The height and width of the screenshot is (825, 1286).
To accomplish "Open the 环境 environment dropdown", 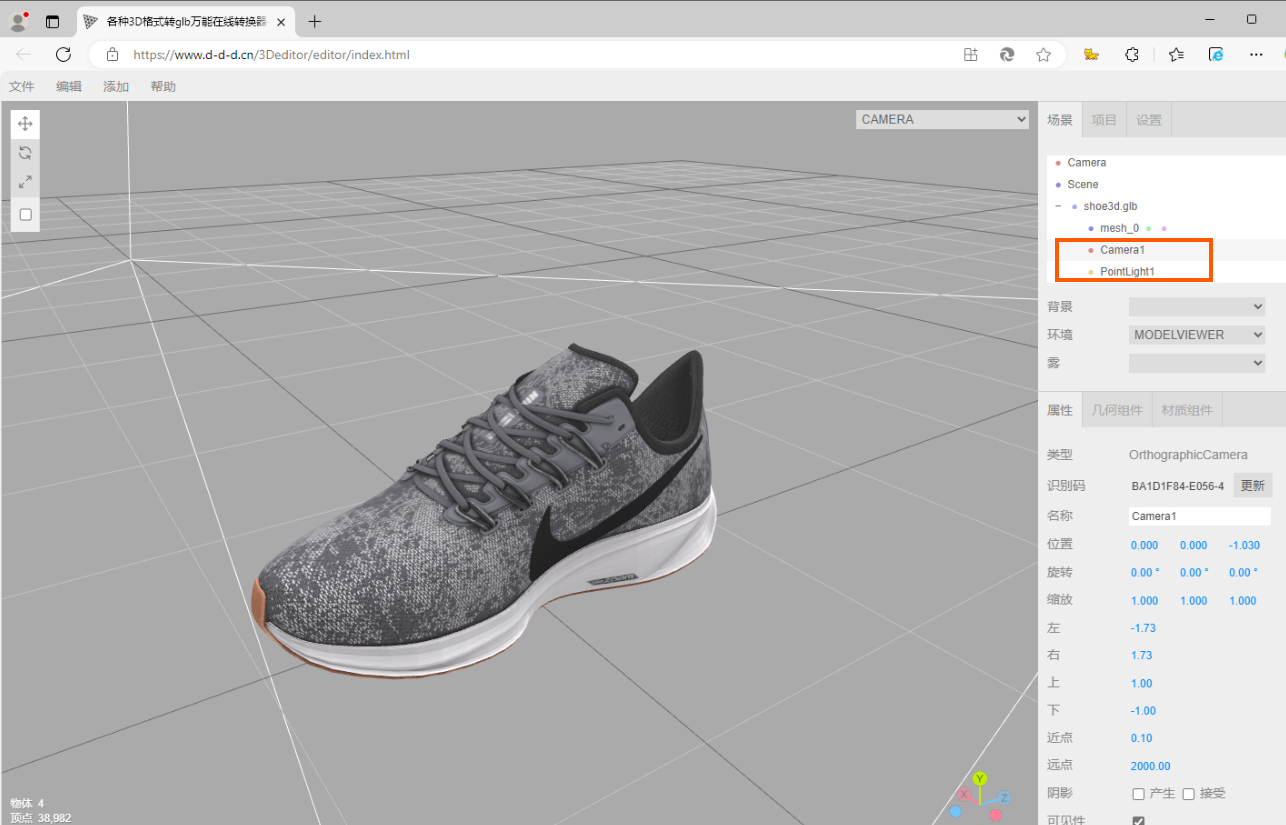I will click(1197, 335).
